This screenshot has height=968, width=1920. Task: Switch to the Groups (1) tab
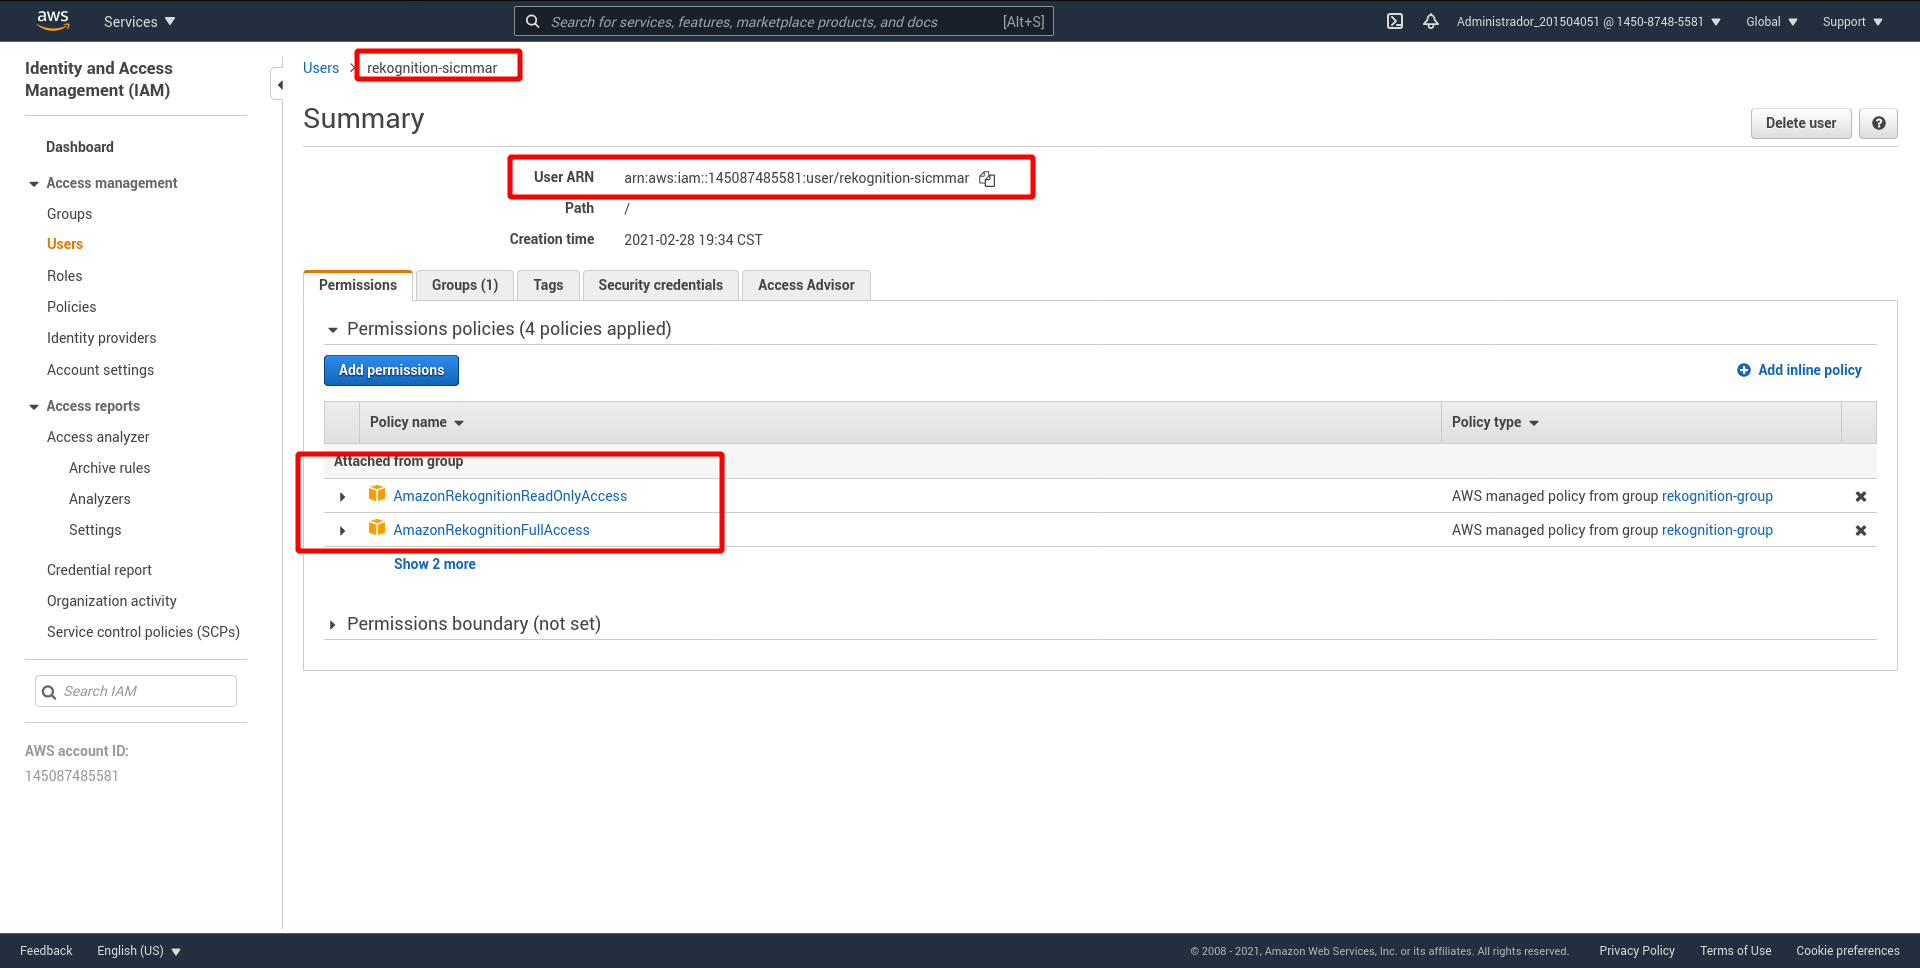pos(465,285)
